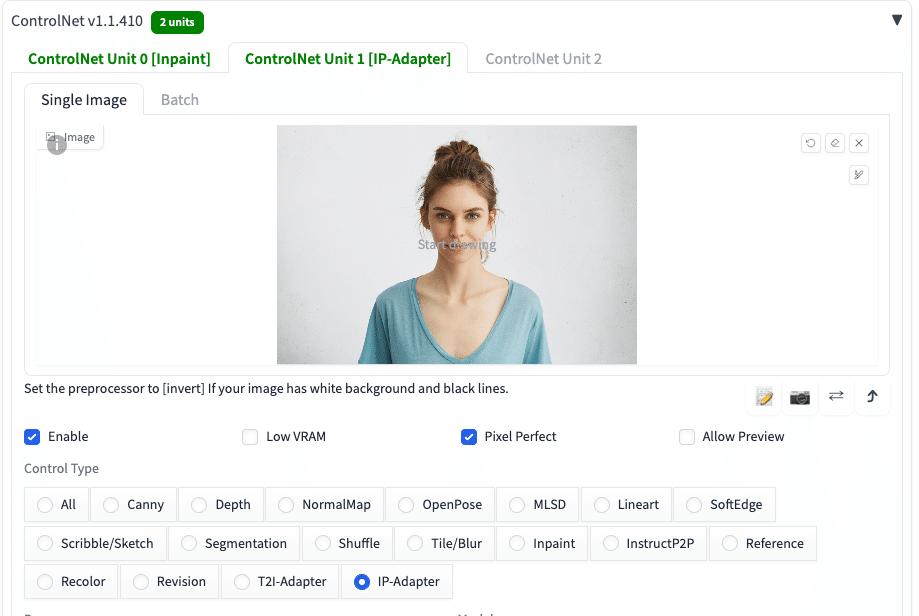Choose the Tile/Blur control type
This screenshot has height=616, width=919.
coord(445,543)
